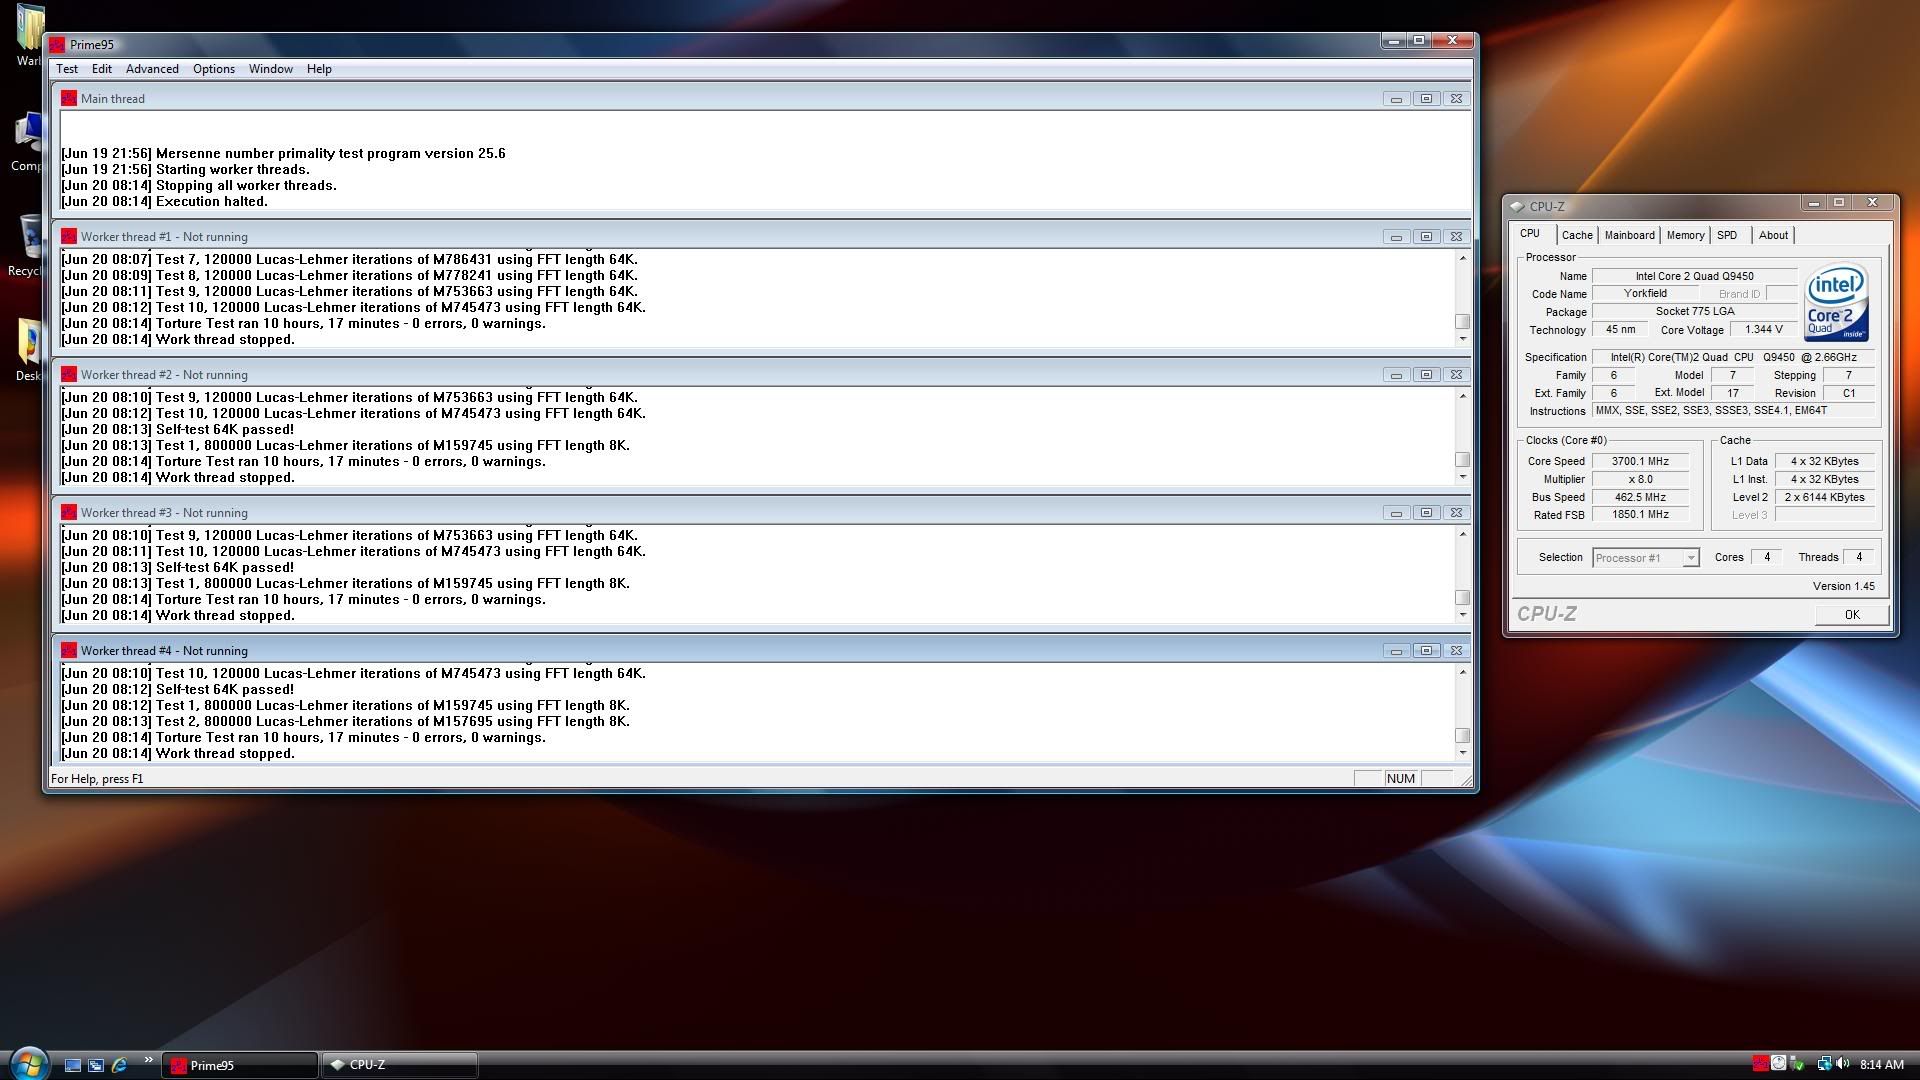
Task: Click the scrollbar thumb in Worker thread #2
Action: pyautogui.click(x=1462, y=460)
